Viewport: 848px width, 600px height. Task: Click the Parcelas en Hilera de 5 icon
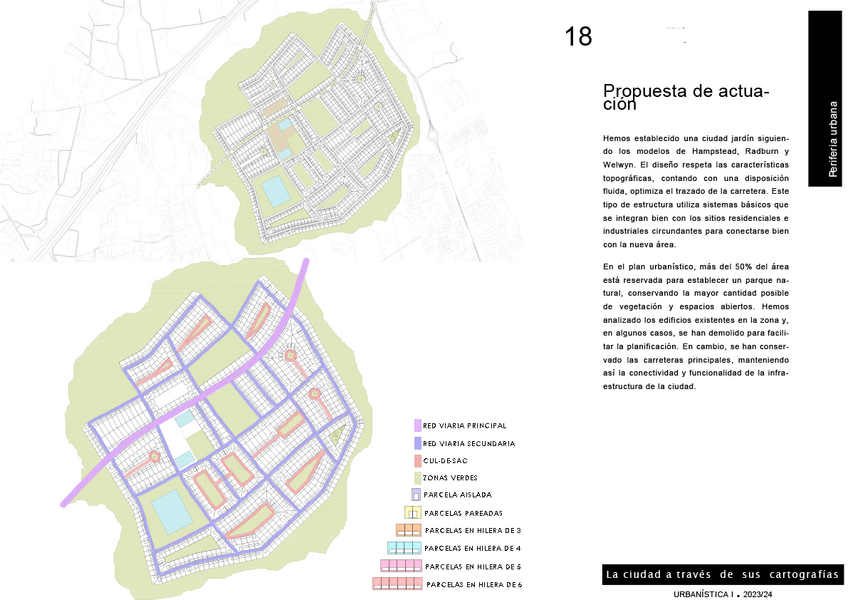401,566
